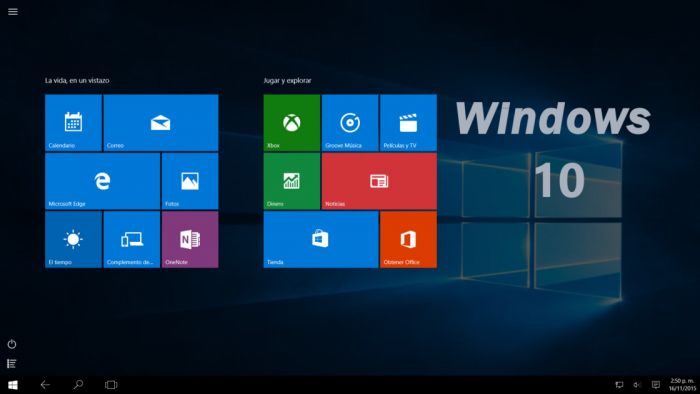
Task: Open the taskbar search icon
Action: tap(78, 385)
